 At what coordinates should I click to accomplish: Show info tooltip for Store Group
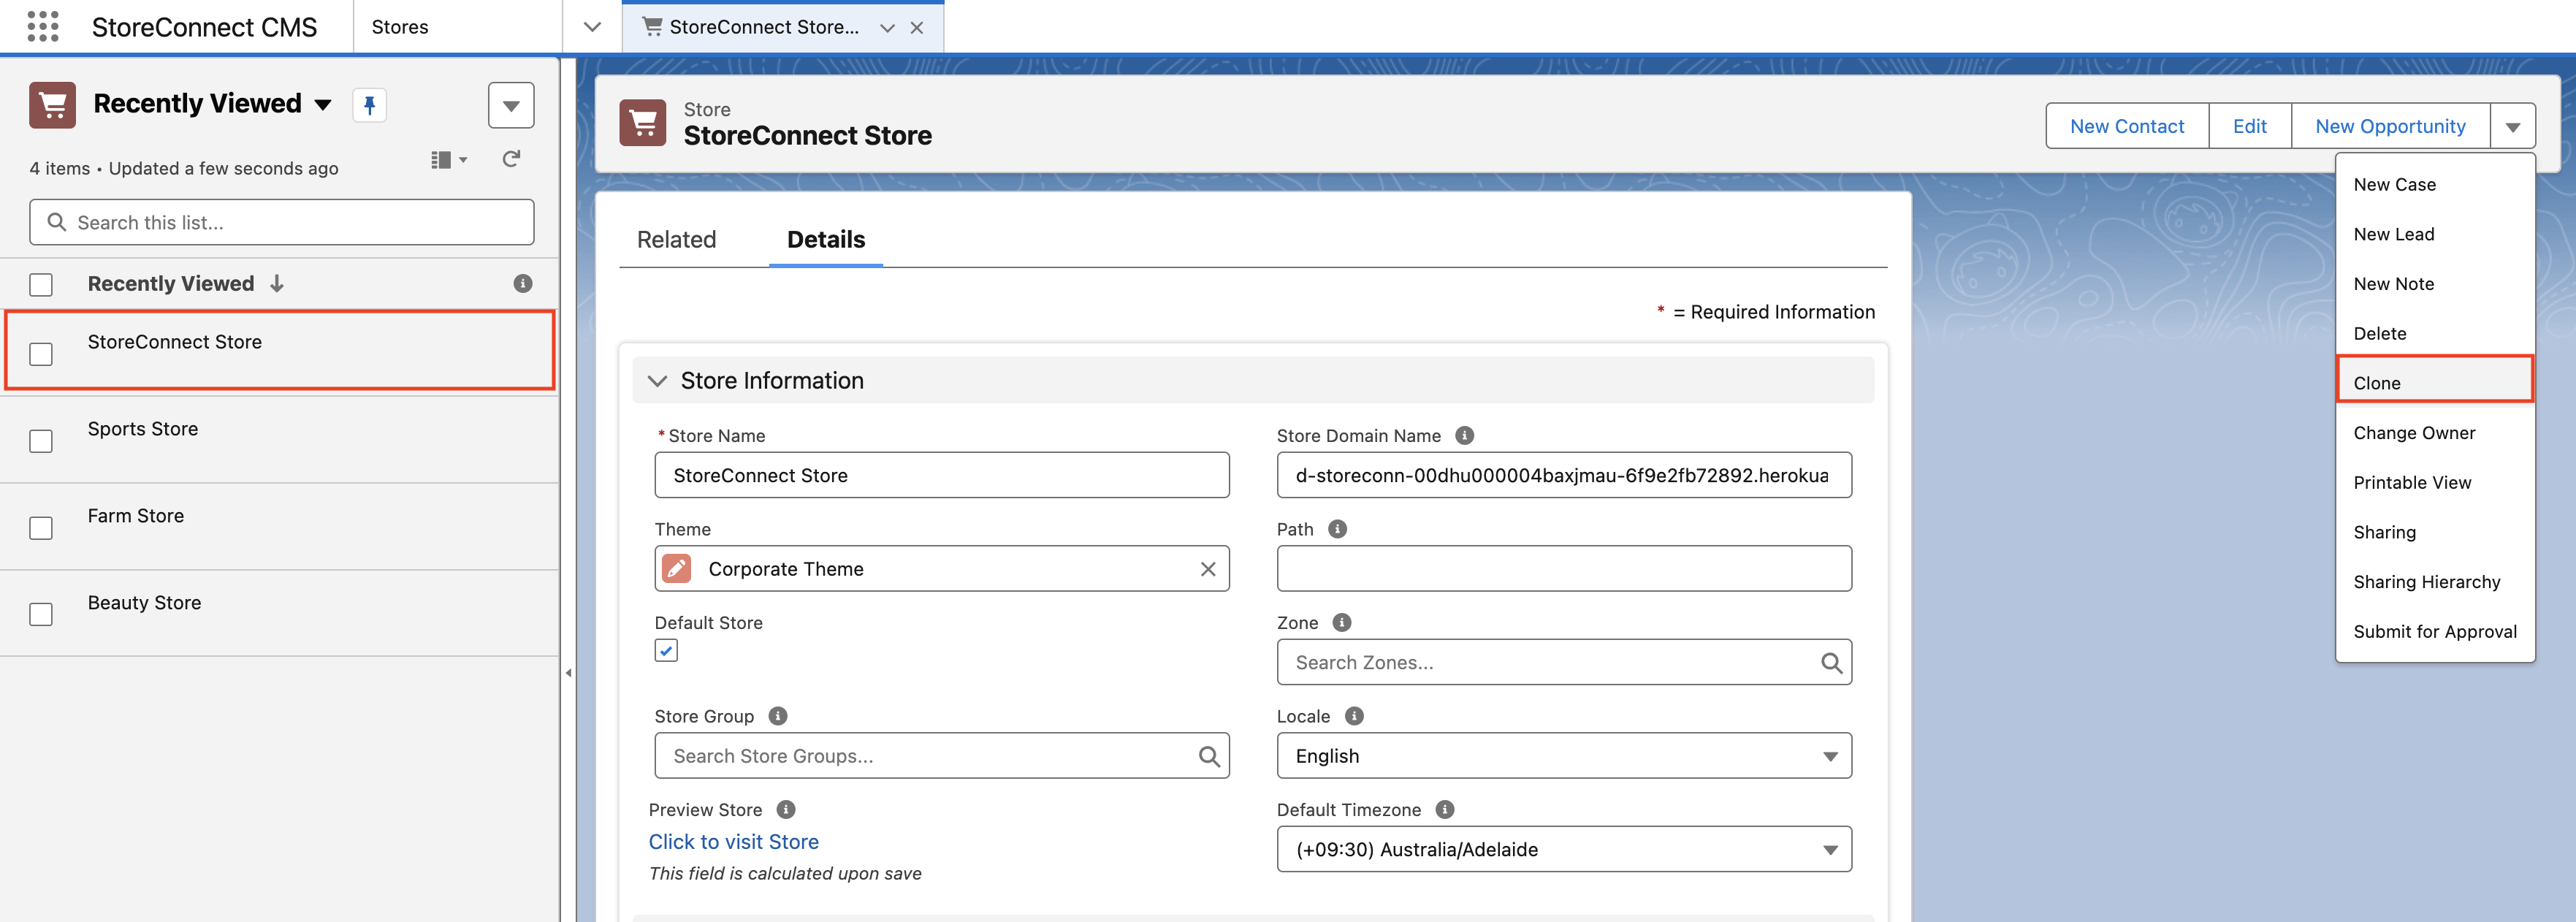pos(778,716)
